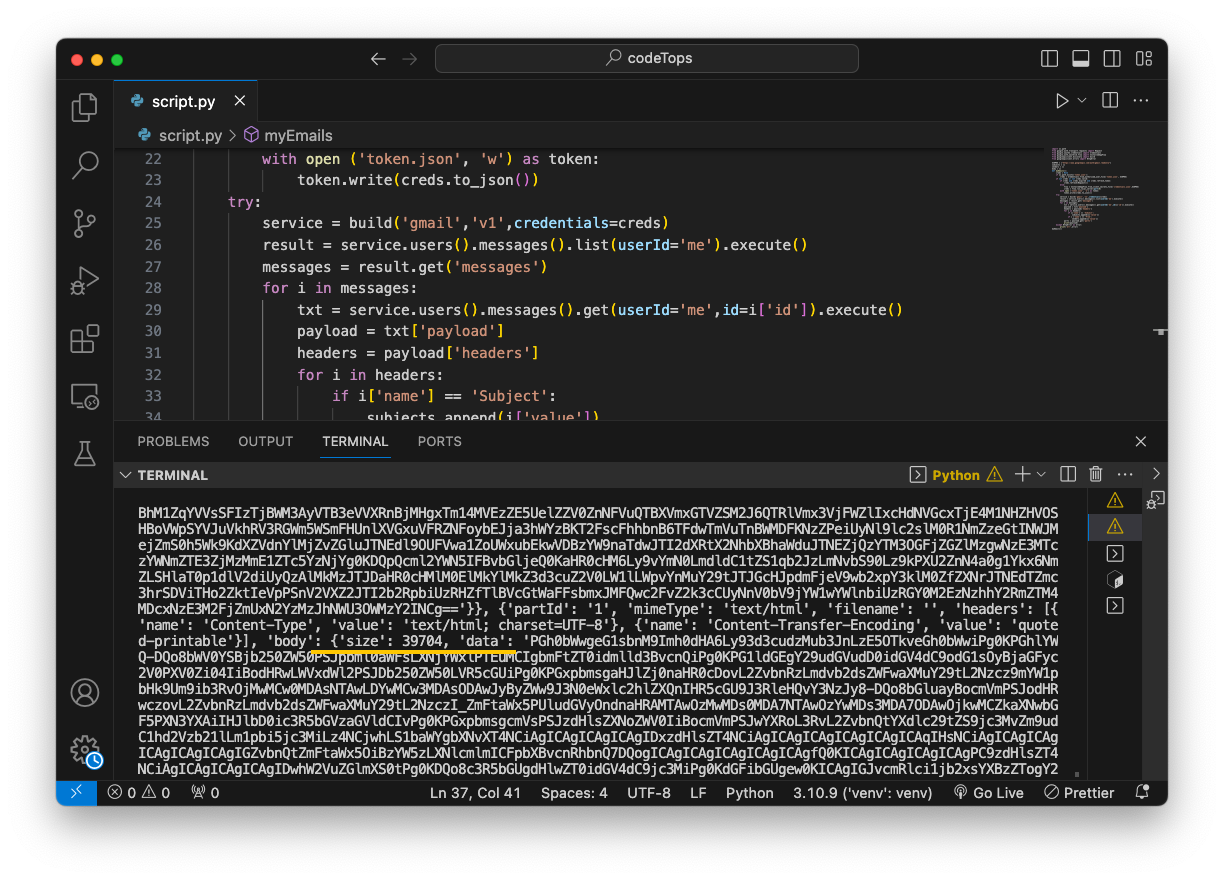Image resolution: width=1224 pixels, height=880 pixels.
Task: Open the Testing flask view
Action: pyautogui.click(x=85, y=454)
